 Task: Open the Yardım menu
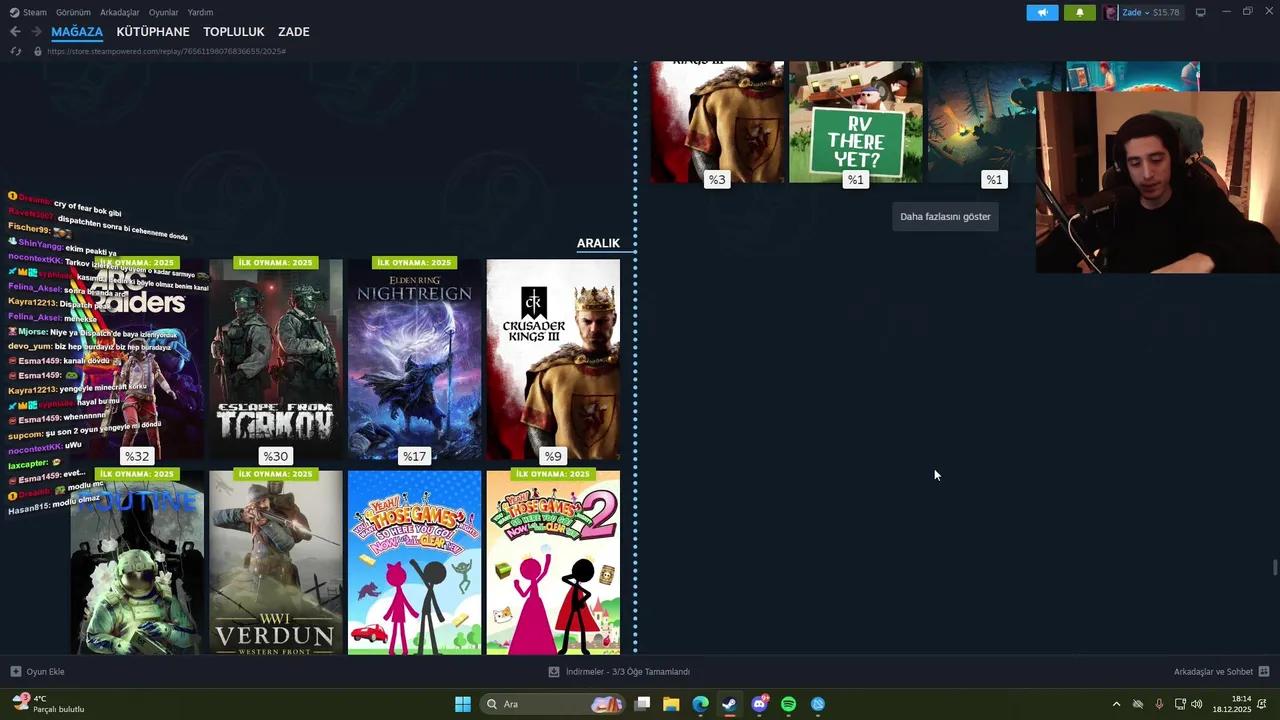(x=200, y=12)
